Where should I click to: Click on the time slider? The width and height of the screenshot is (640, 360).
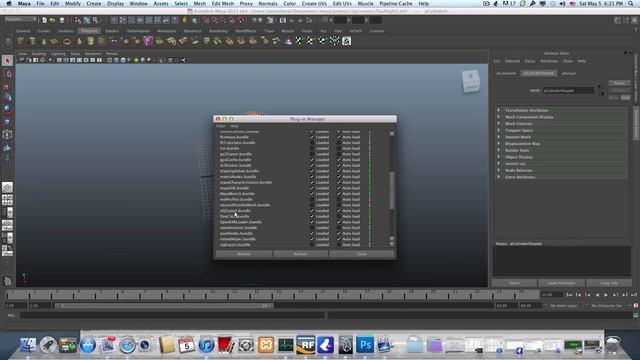tap(273, 294)
